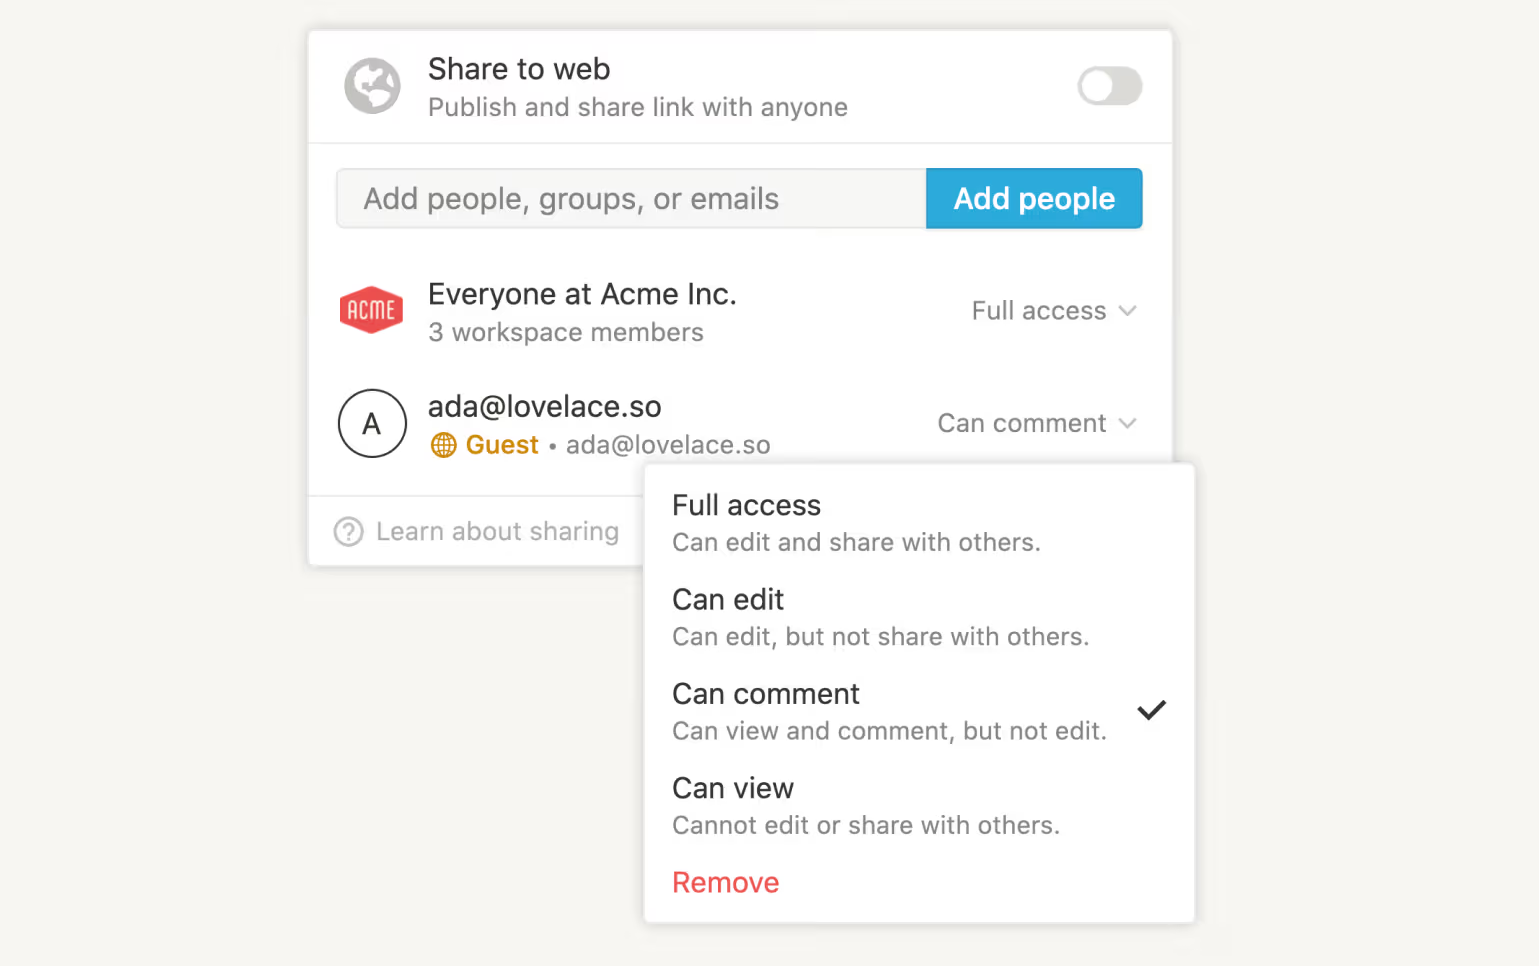Click the Add people, groups, or emails field

click(631, 199)
